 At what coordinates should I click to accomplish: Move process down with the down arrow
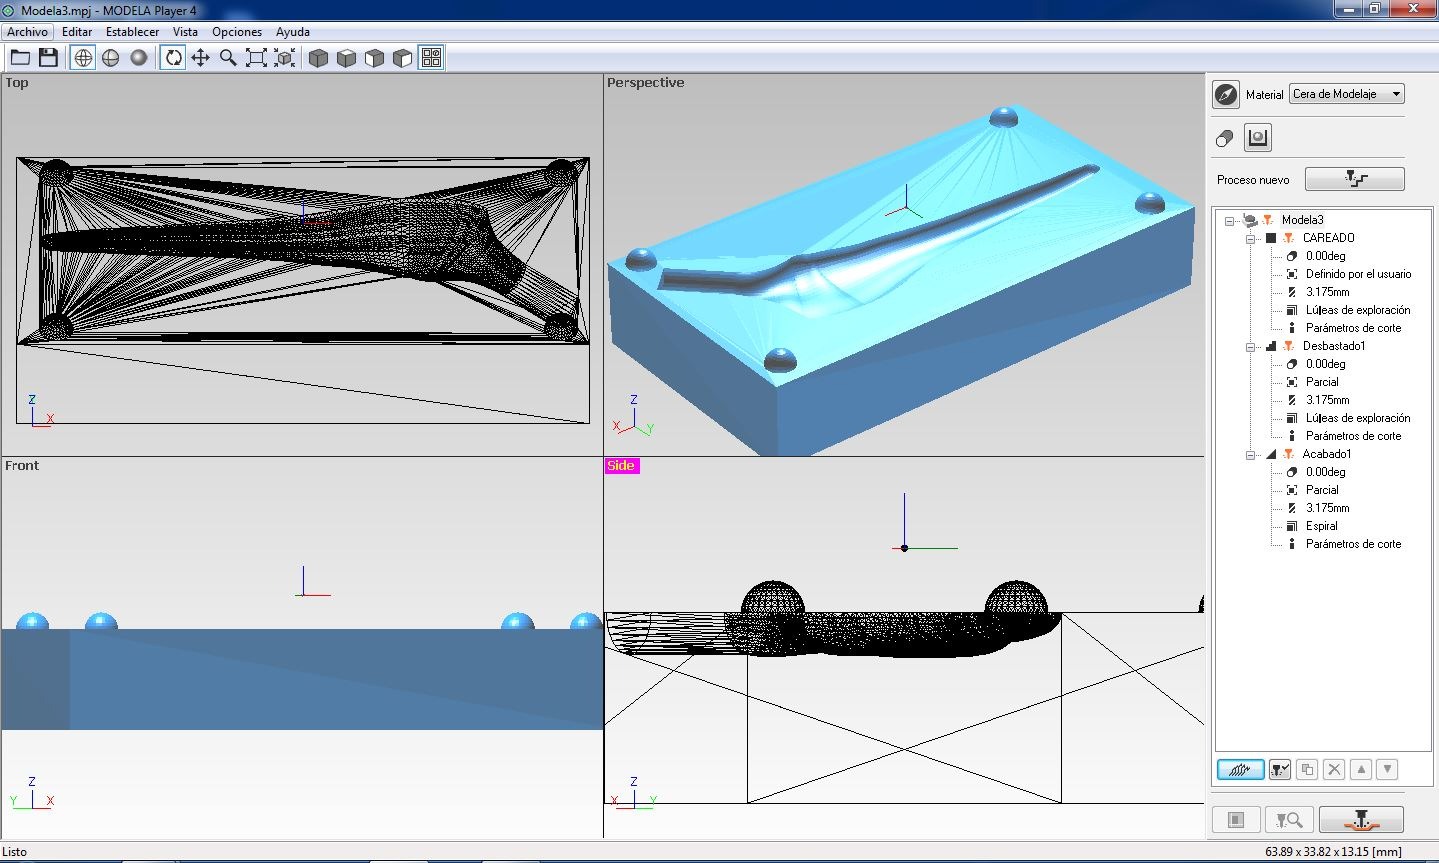tap(1387, 770)
